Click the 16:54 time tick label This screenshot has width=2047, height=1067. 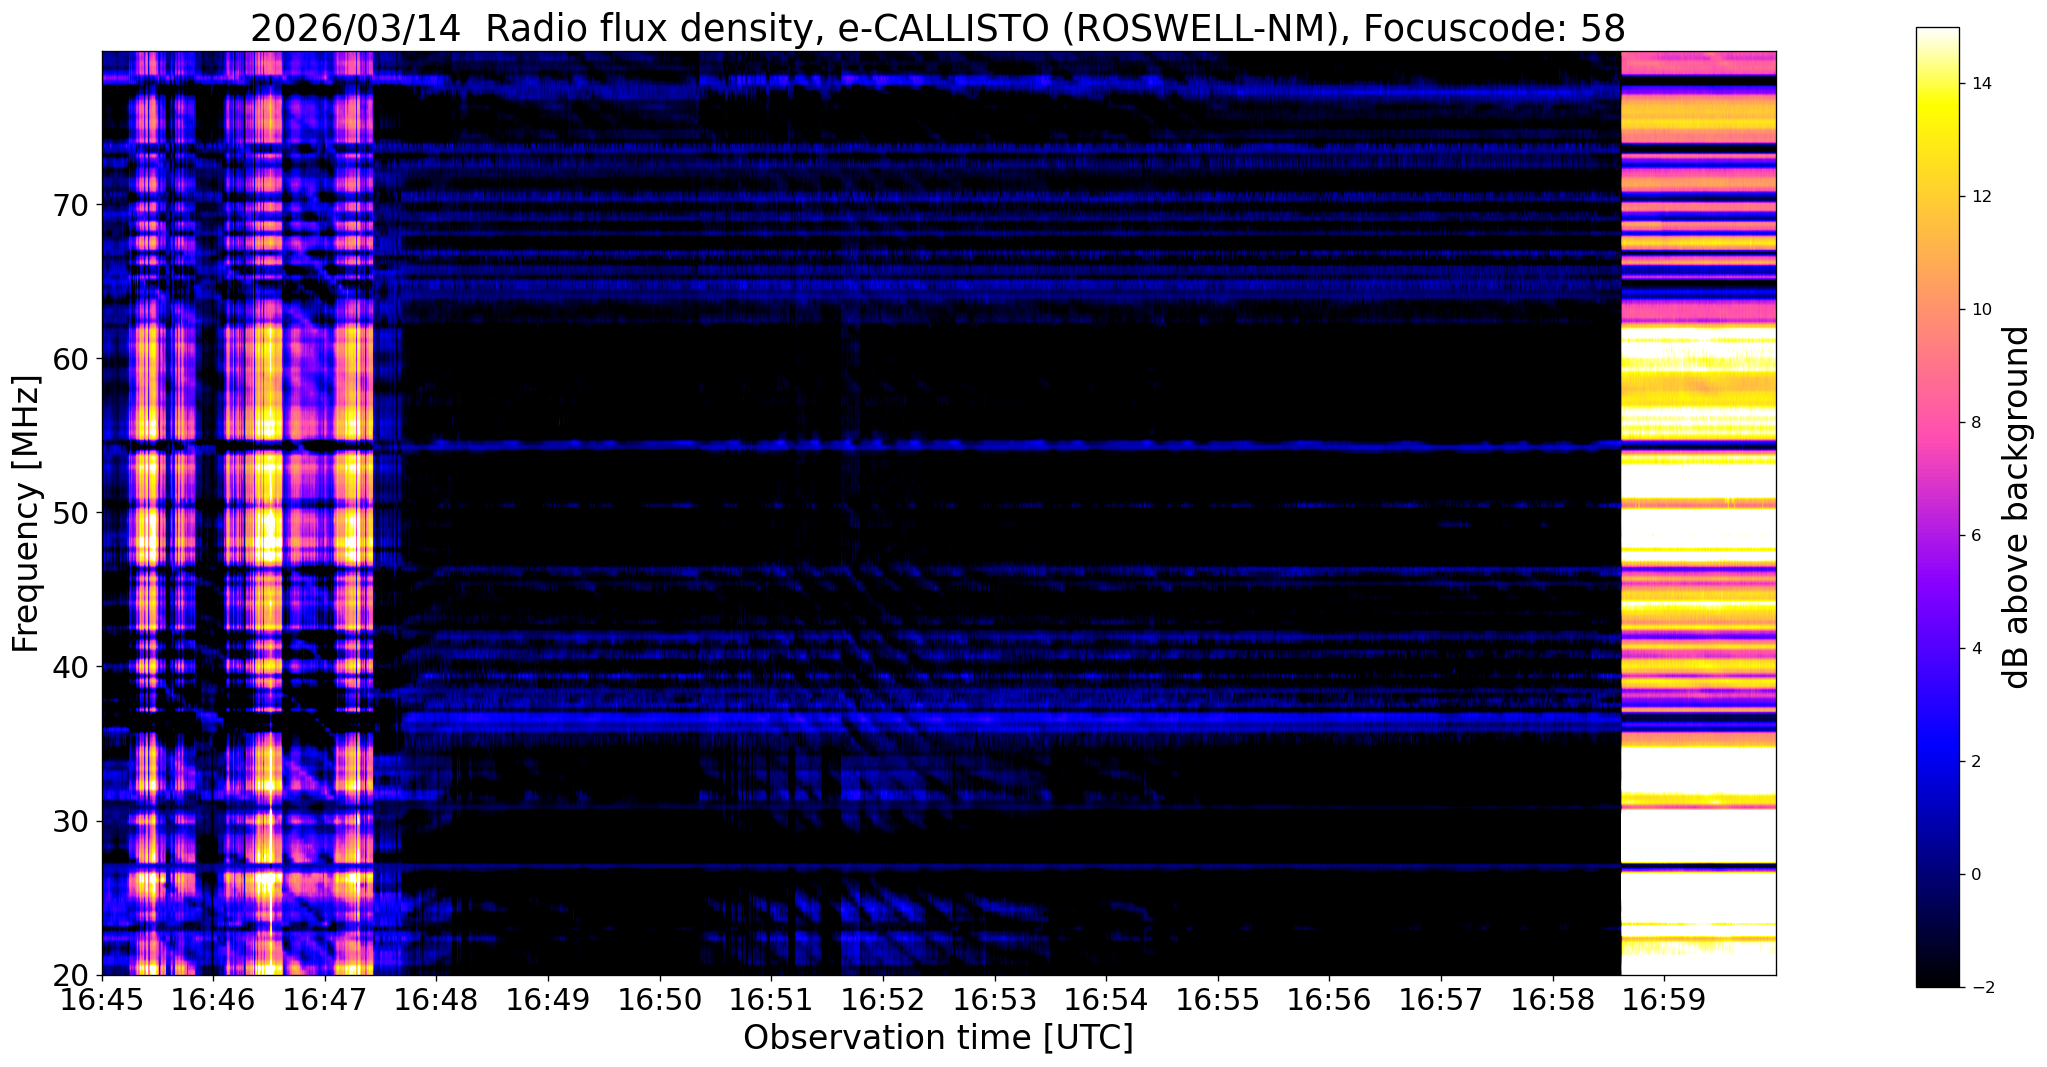pos(1106,999)
